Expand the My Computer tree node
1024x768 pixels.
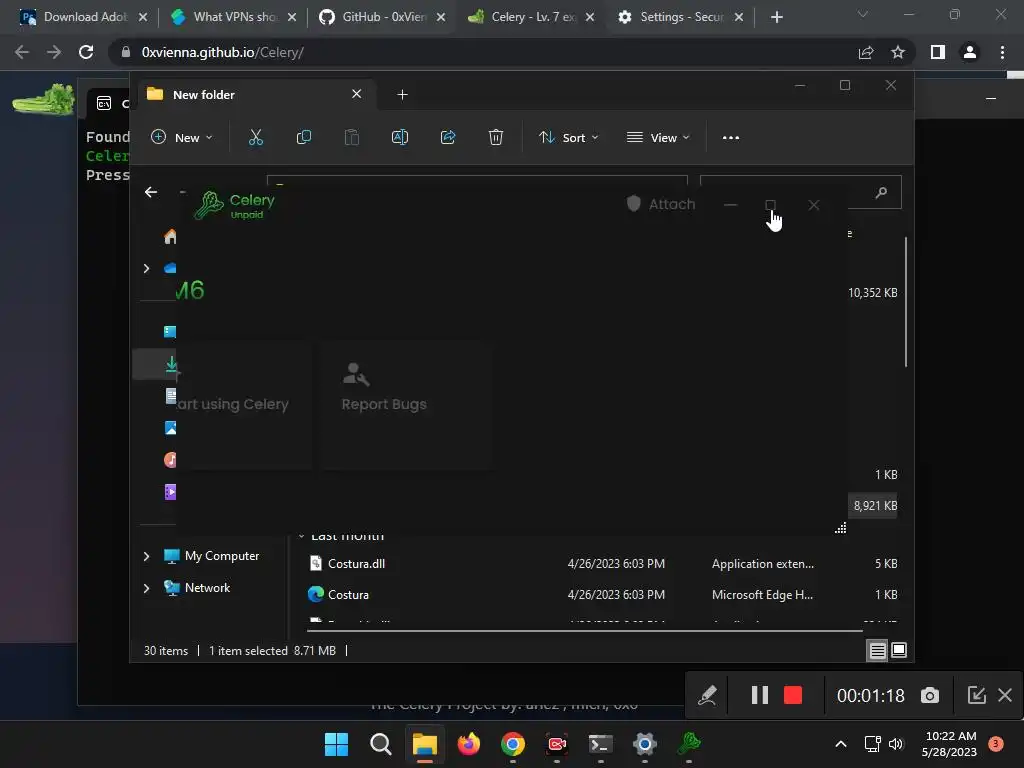pos(146,556)
